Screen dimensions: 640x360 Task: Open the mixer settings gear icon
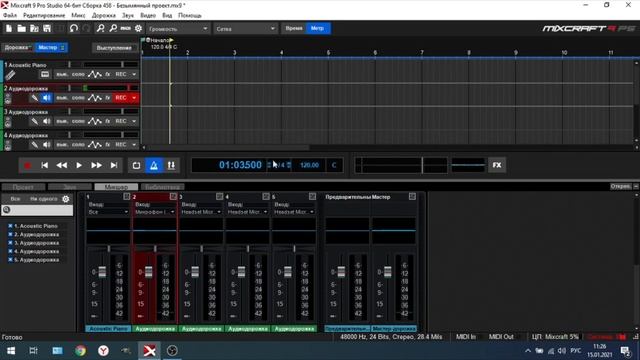click(x=66, y=199)
